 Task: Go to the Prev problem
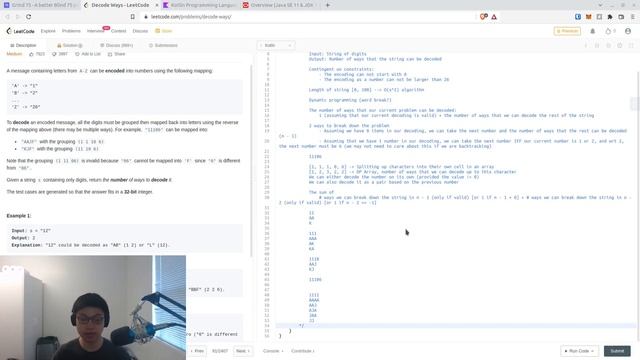pyautogui.click(x=197, y=351)
